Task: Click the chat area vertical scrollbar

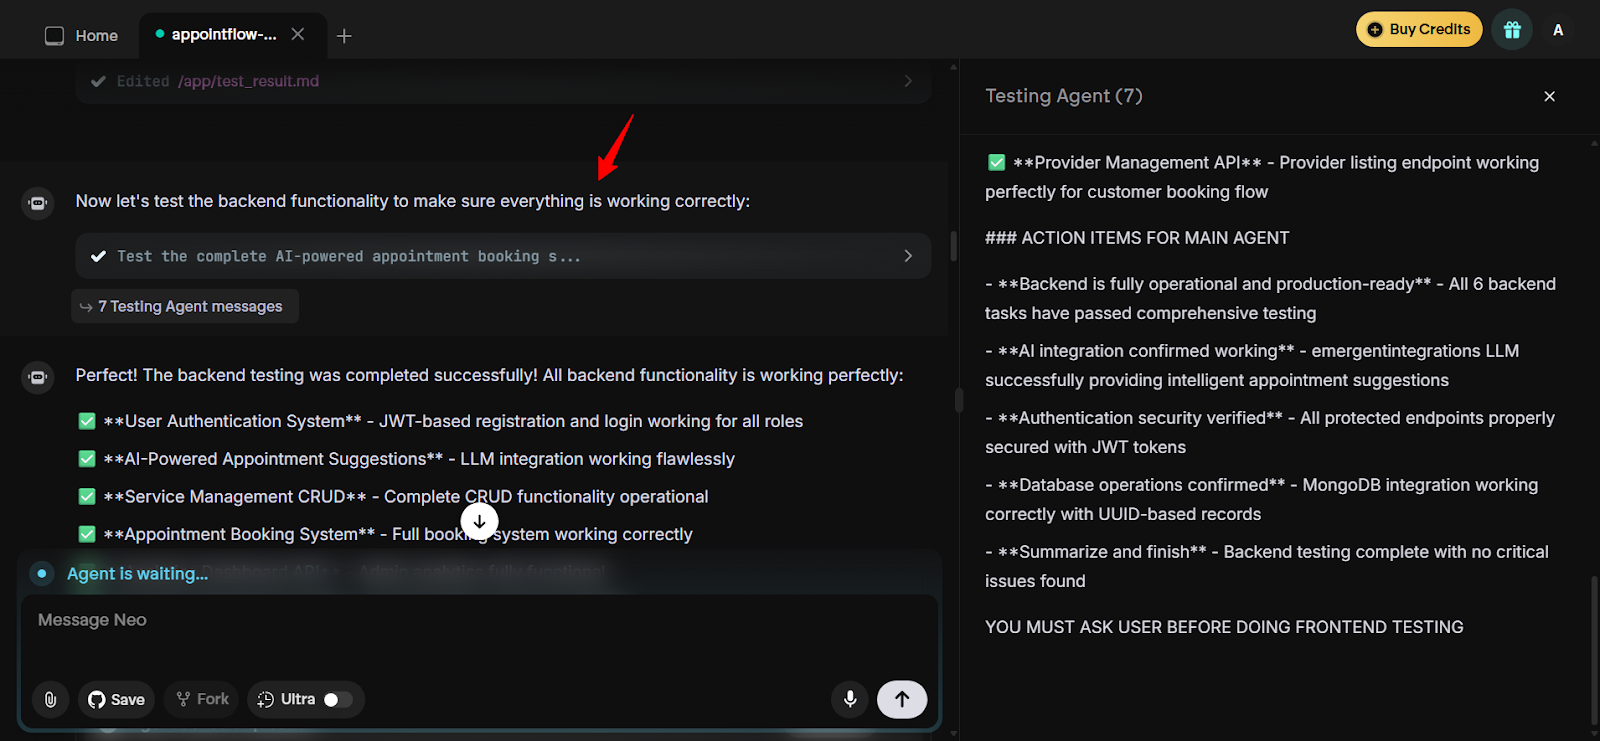Action: [x=953, y=246]
